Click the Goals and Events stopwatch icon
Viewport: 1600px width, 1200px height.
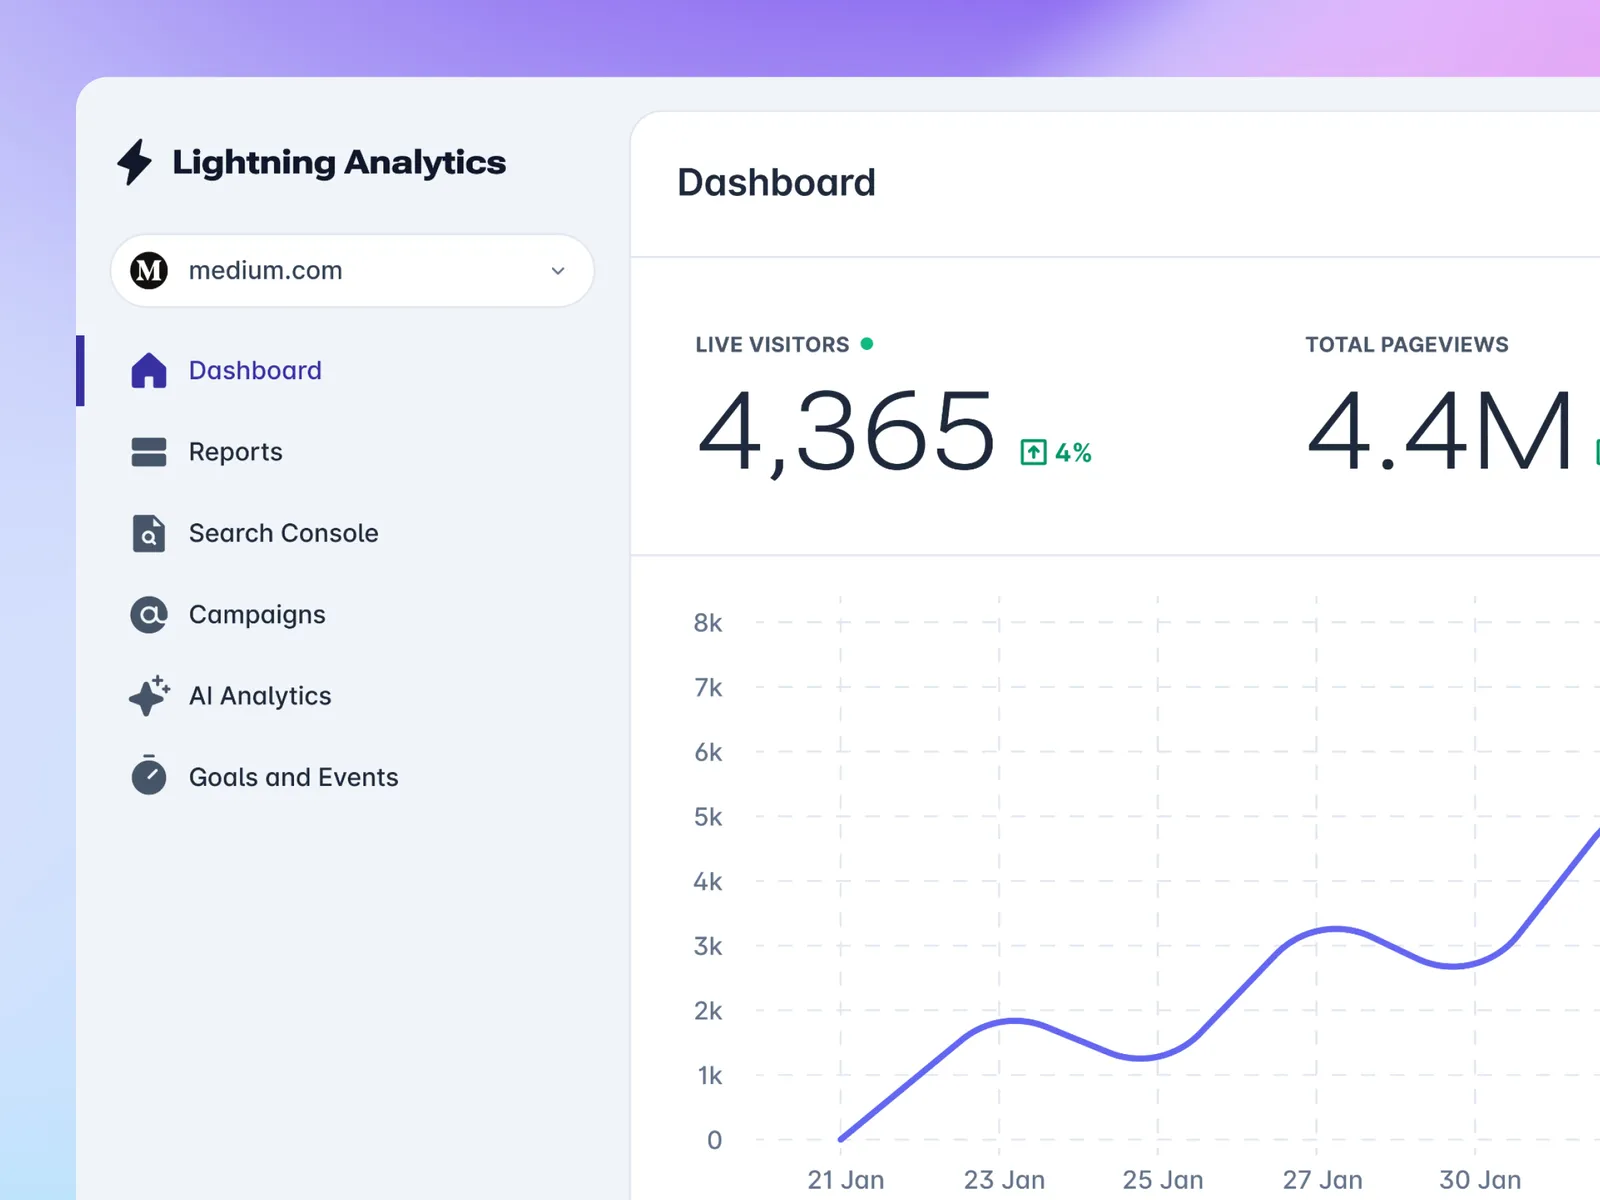149,776
